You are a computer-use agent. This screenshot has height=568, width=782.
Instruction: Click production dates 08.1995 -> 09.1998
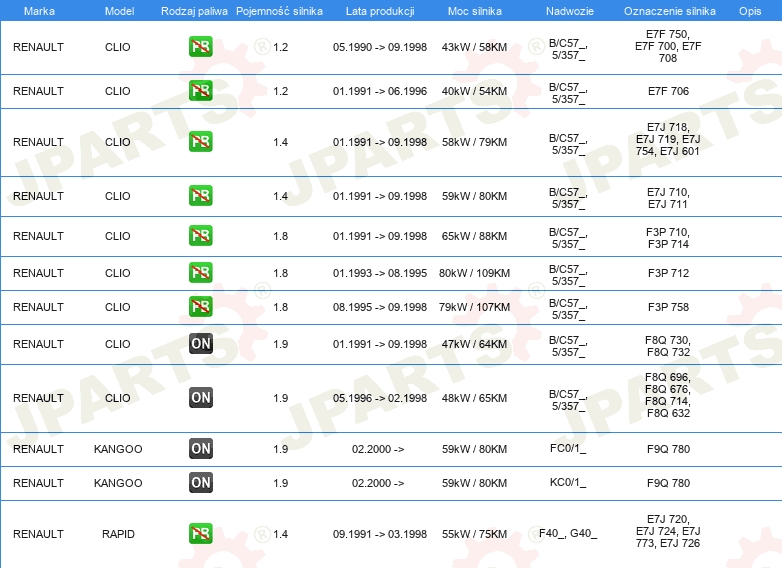[380, 307]
